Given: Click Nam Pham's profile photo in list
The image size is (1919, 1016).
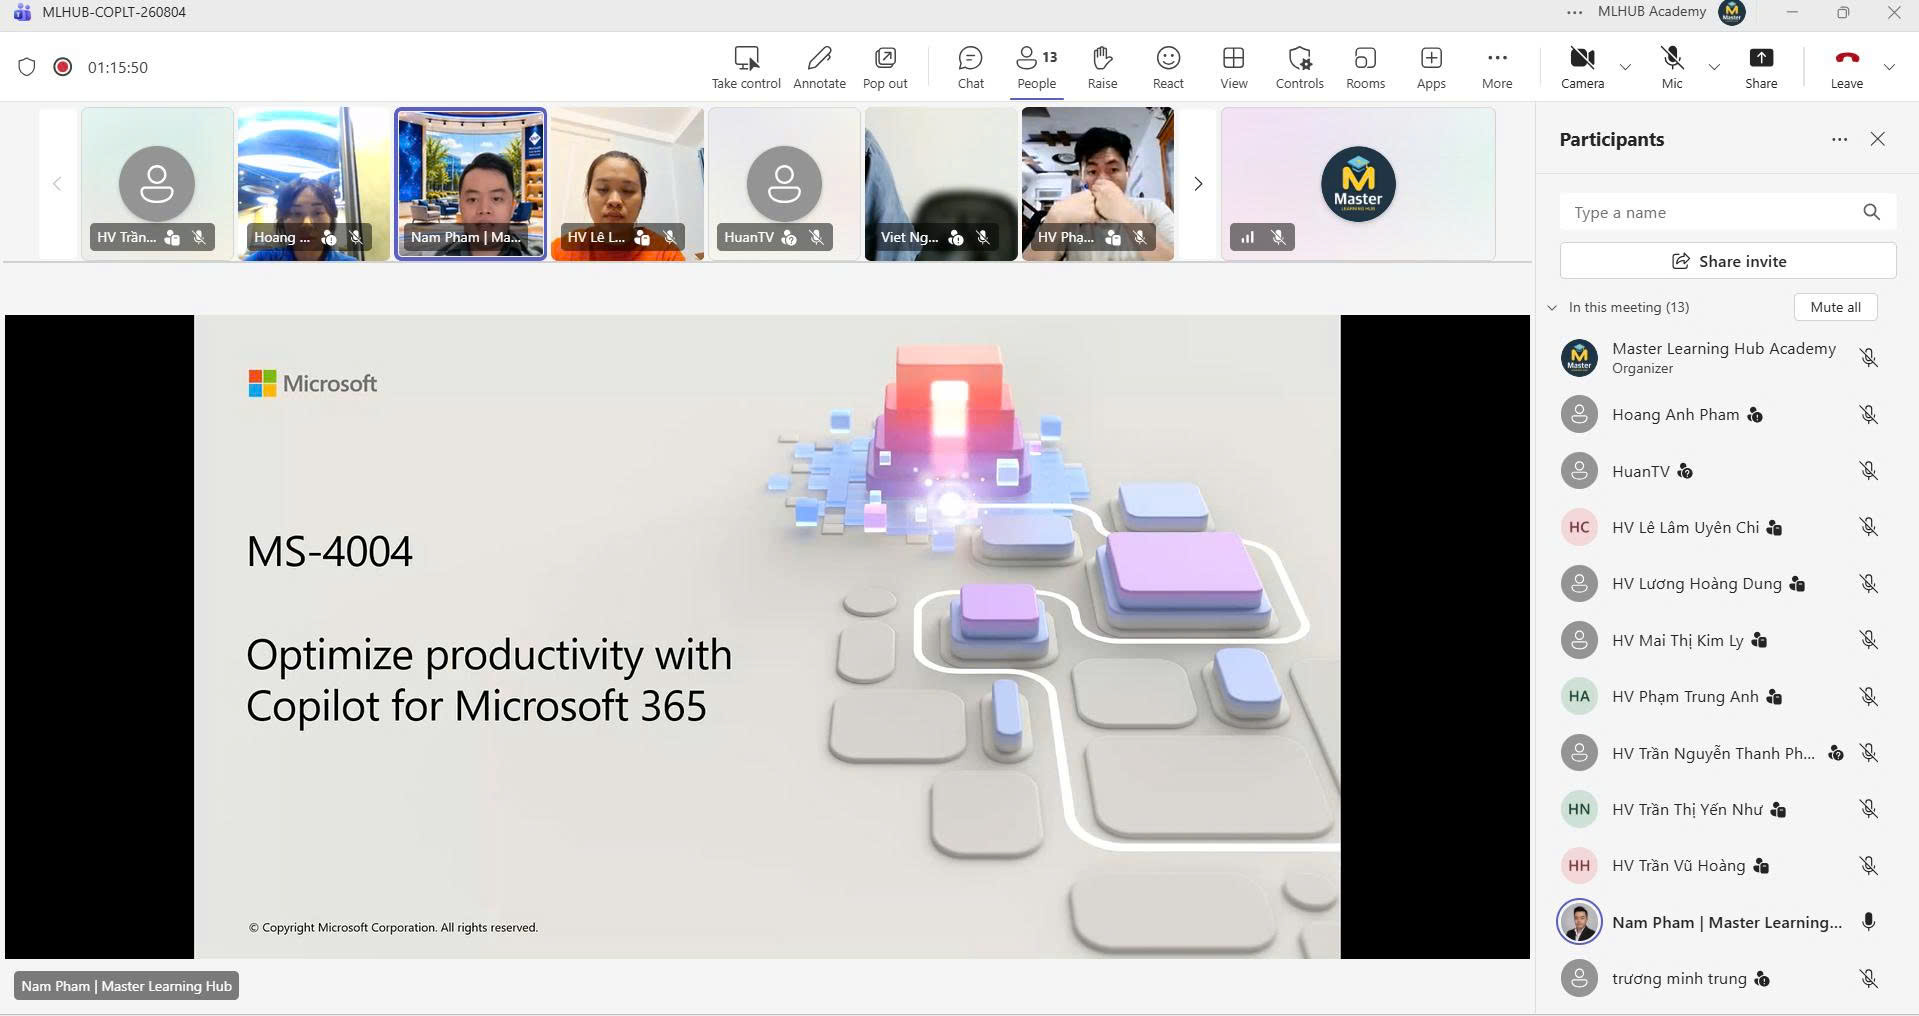Looking at the screenshot, I should [x=1579, y=922].
